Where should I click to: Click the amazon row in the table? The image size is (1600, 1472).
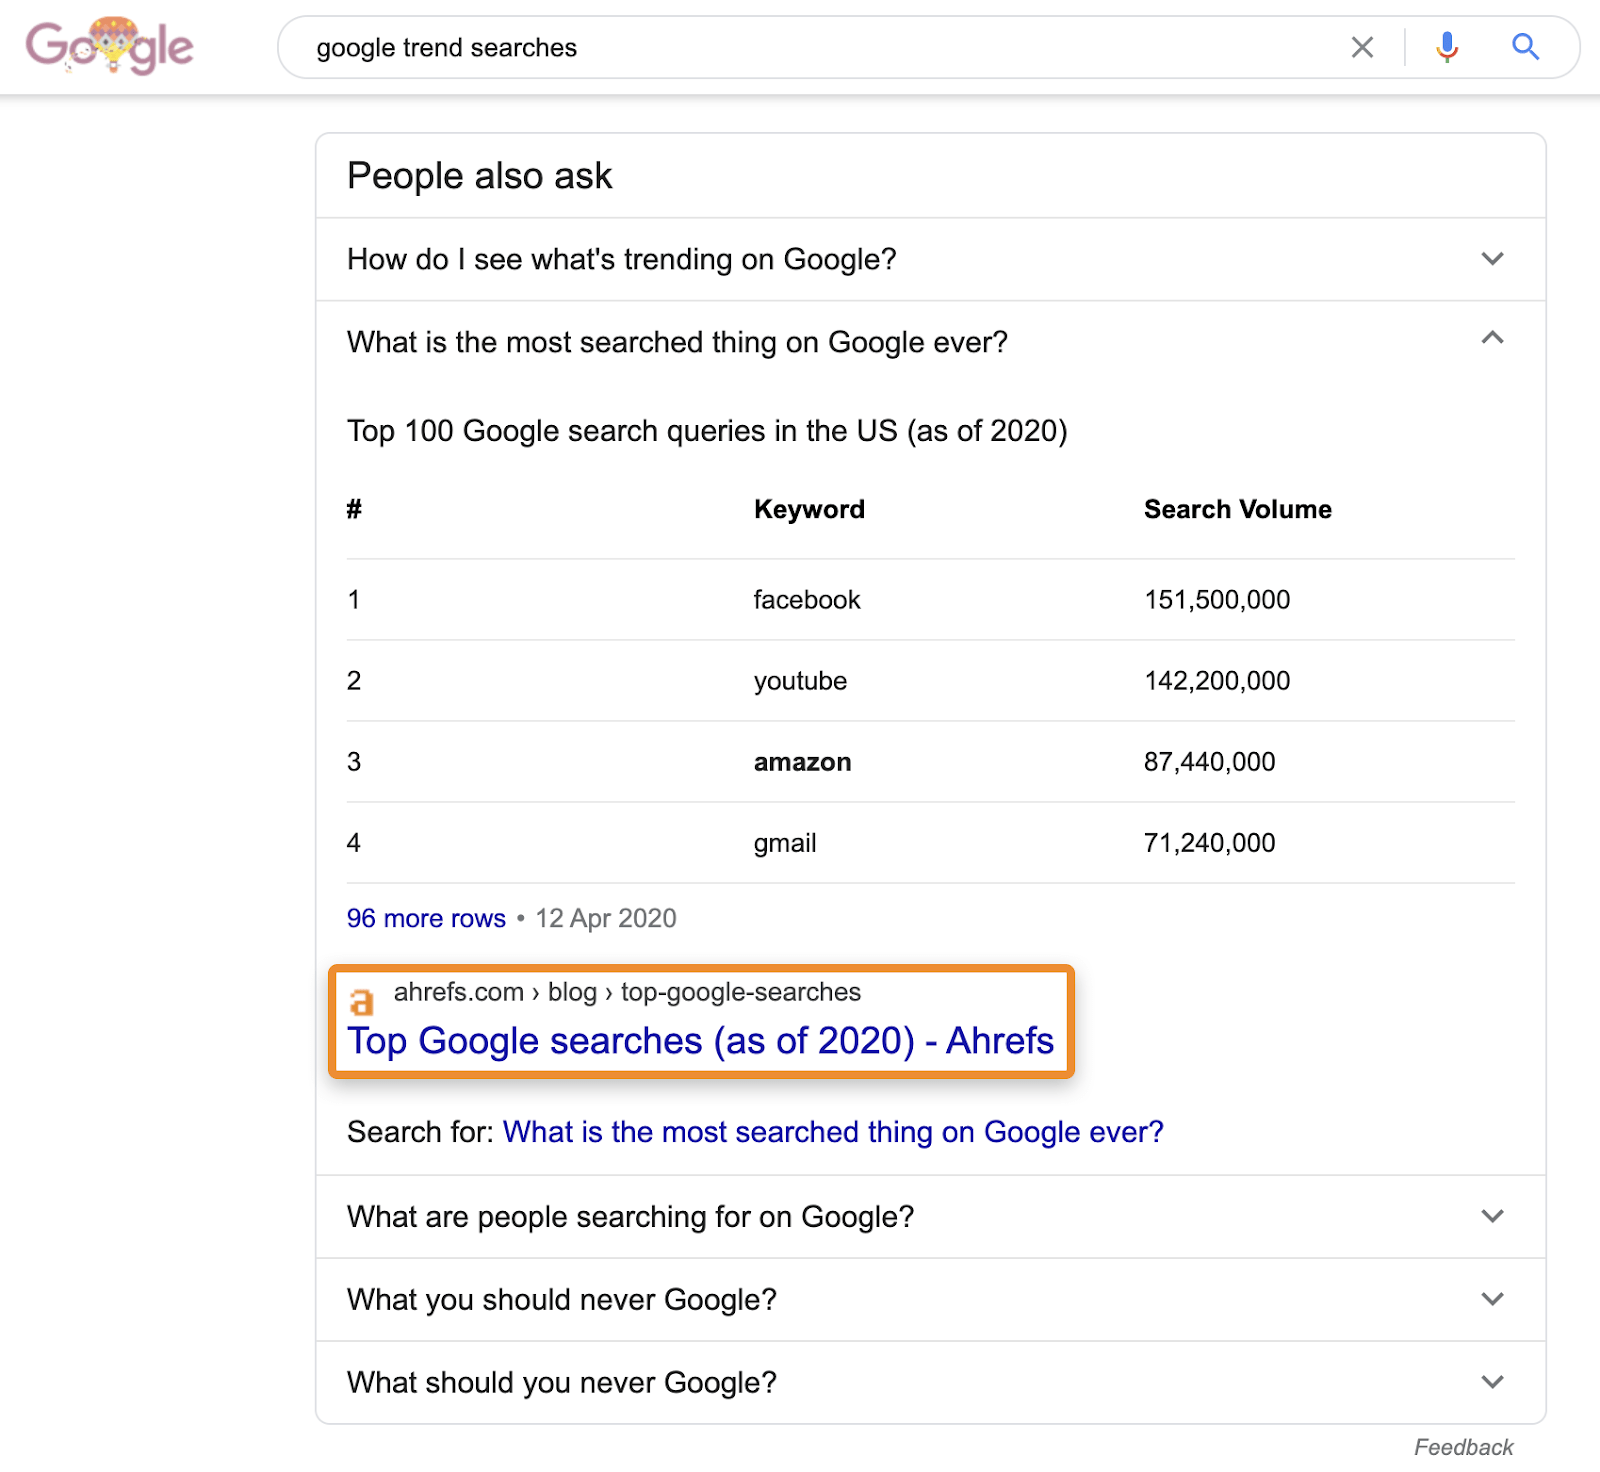coord(802,761)
